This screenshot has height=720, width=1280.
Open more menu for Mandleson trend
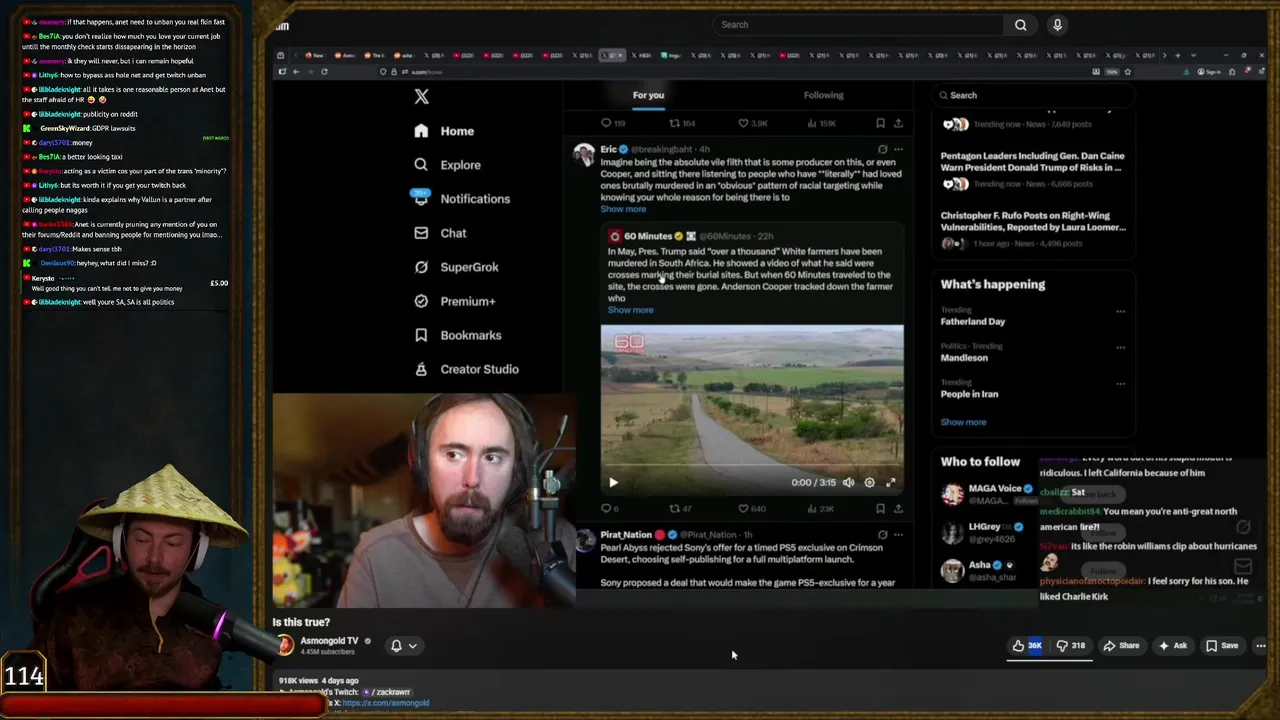click(x=1120, y=347)
